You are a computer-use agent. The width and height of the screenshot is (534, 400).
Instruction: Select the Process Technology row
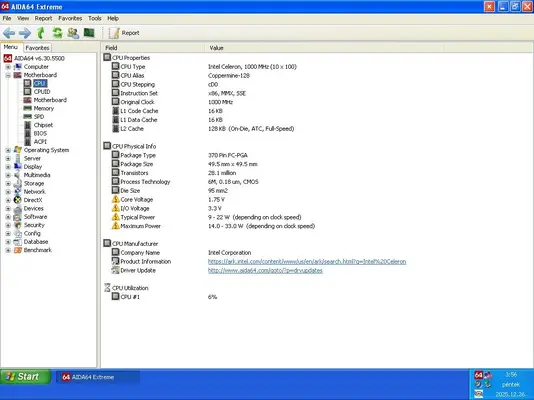[x=317, y=182]
